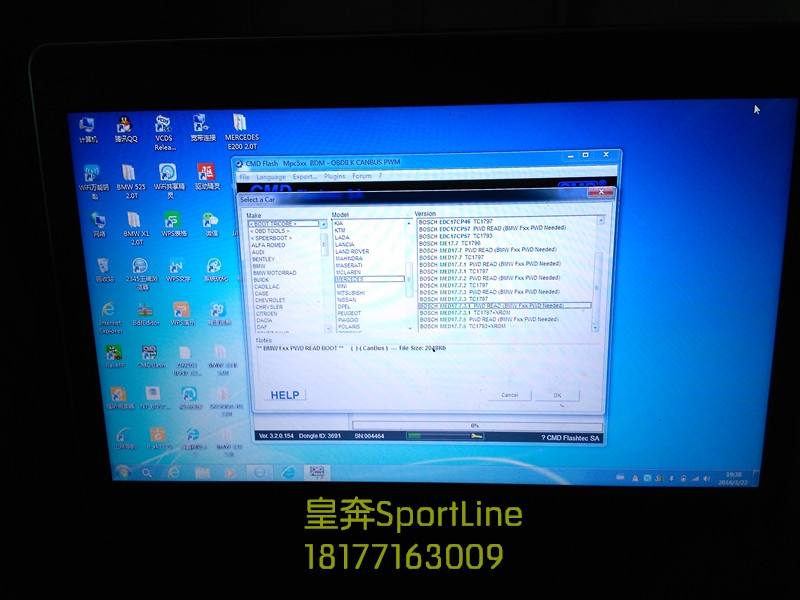
Task: Close the Select a Car dialog
Action: (601, 192)
